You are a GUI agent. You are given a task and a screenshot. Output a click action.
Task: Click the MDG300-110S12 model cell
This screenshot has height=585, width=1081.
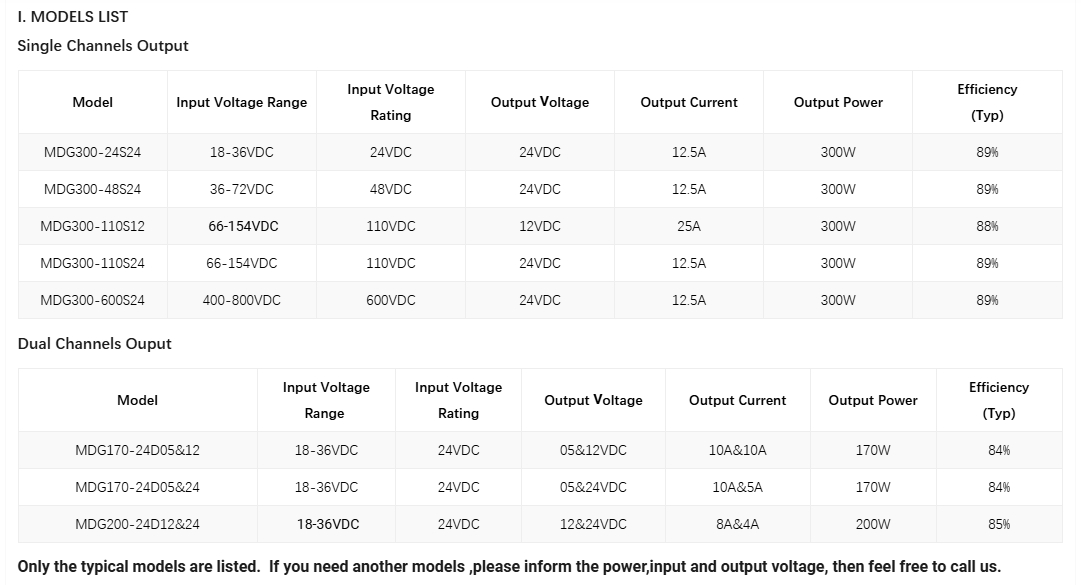[92, 226]
